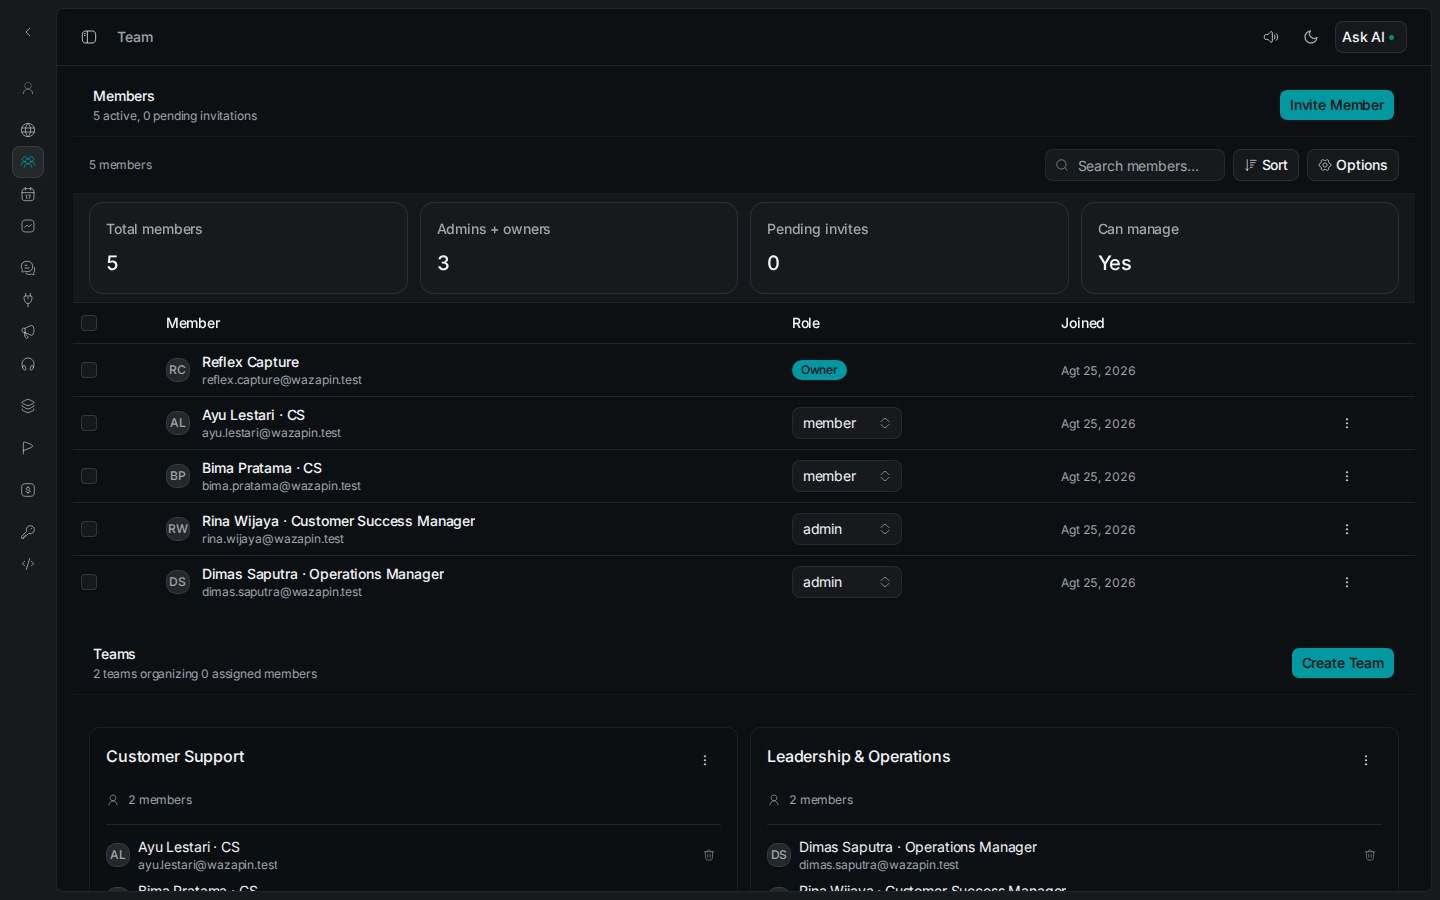Select all members with header checkbox
Screen dimensions: 1440x900
[x=89, y=323]
